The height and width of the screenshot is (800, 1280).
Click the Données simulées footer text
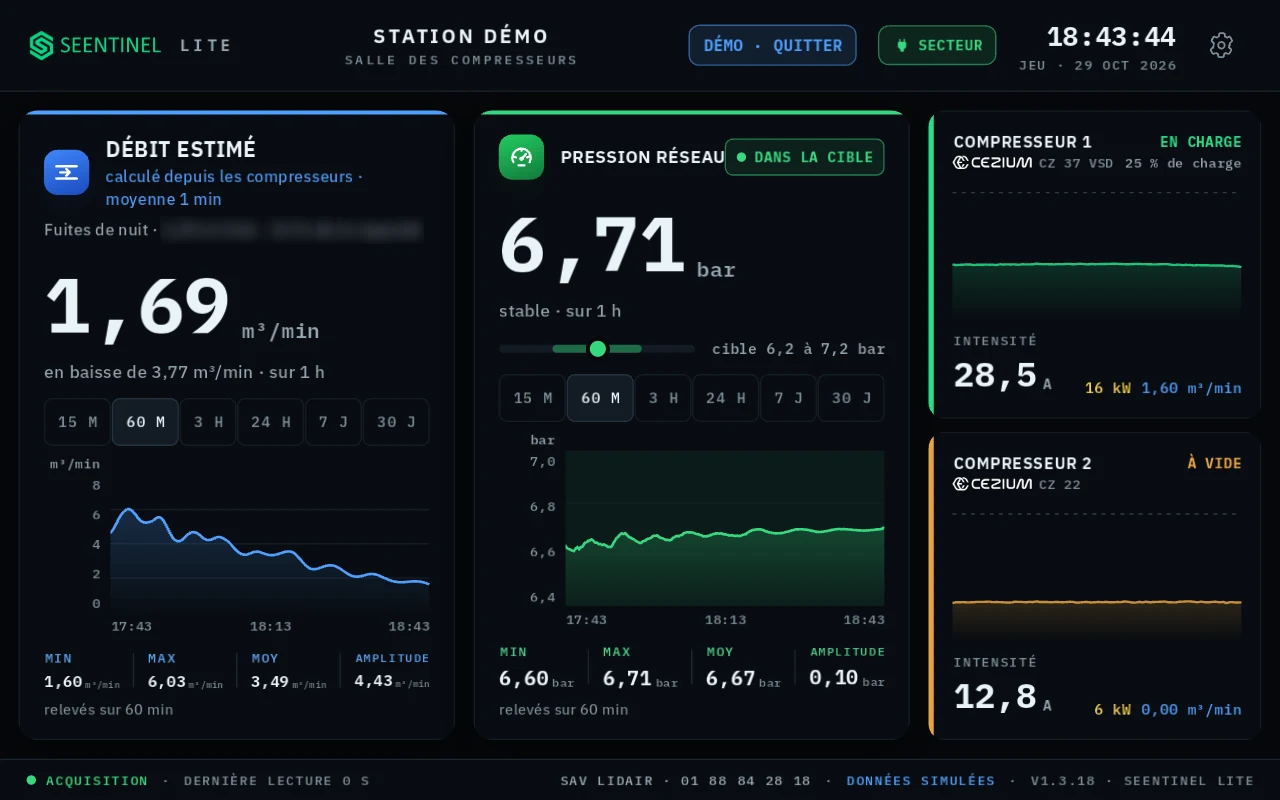[921, 781]
